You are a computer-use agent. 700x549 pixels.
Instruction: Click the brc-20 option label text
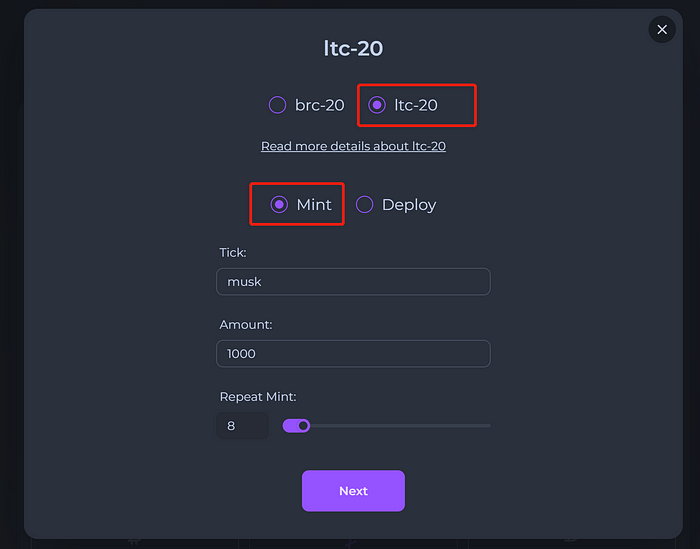320,105
